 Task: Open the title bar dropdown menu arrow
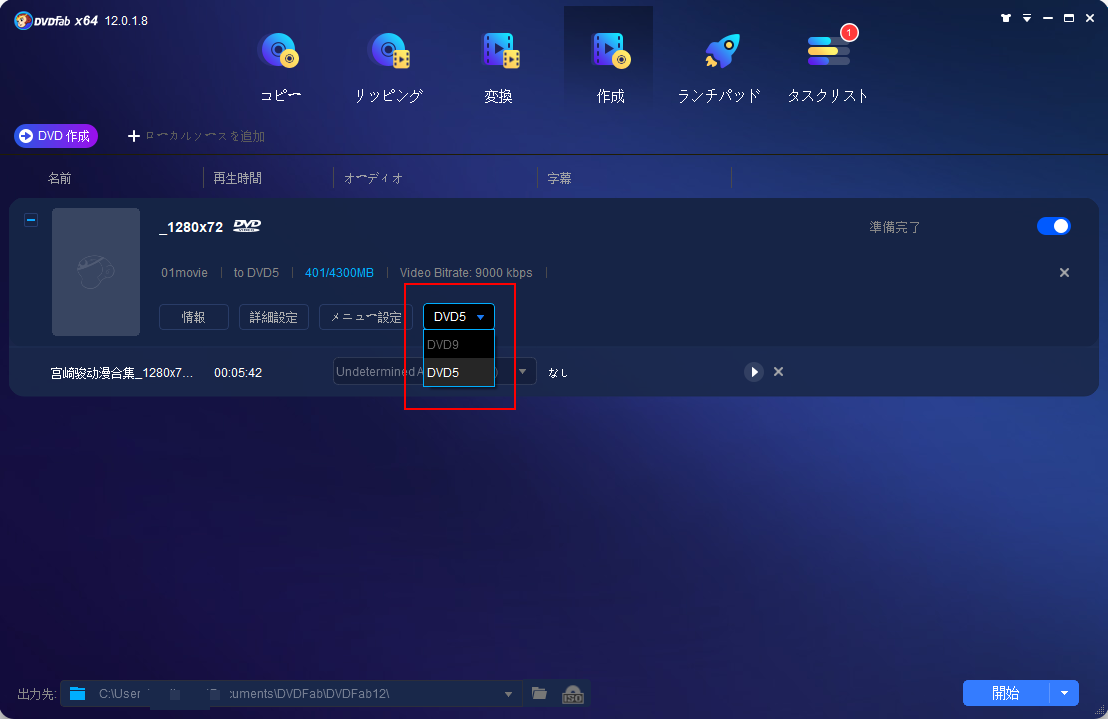(1027, 18)
